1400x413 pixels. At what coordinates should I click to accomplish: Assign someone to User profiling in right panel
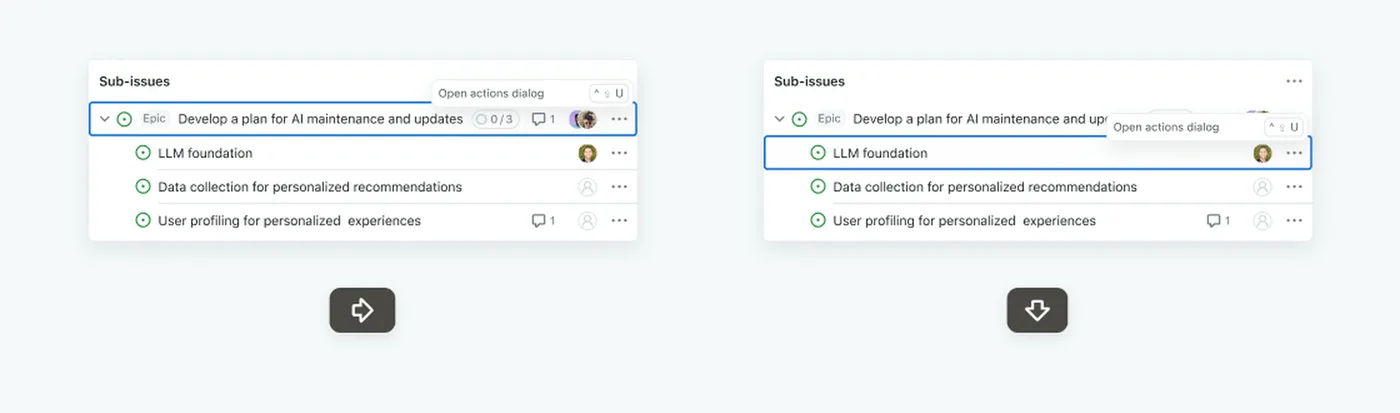coord(1262,221)
